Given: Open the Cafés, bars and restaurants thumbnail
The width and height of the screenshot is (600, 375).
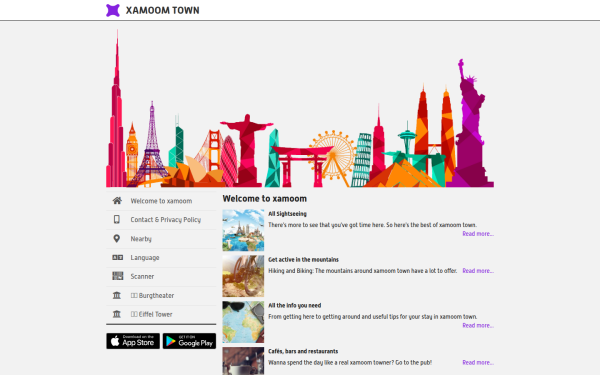Looking at the screenshot, I should [x=243, y=361].
